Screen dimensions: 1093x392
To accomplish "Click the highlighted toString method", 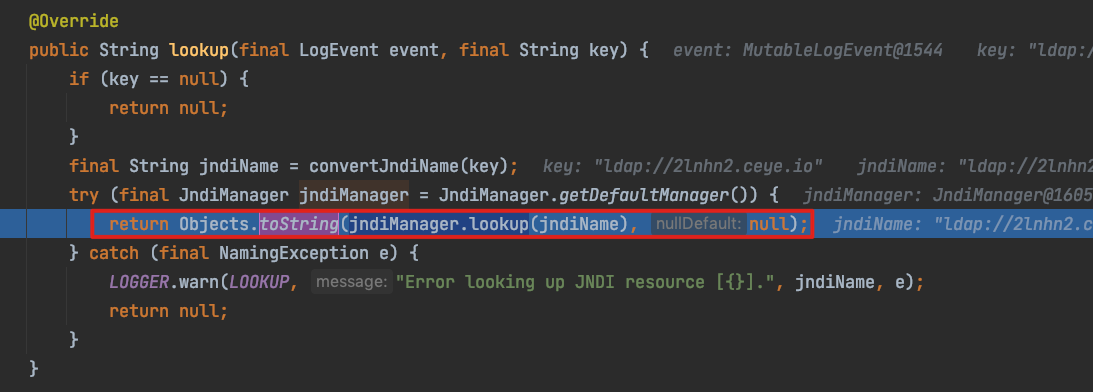I will coord(299,224).
